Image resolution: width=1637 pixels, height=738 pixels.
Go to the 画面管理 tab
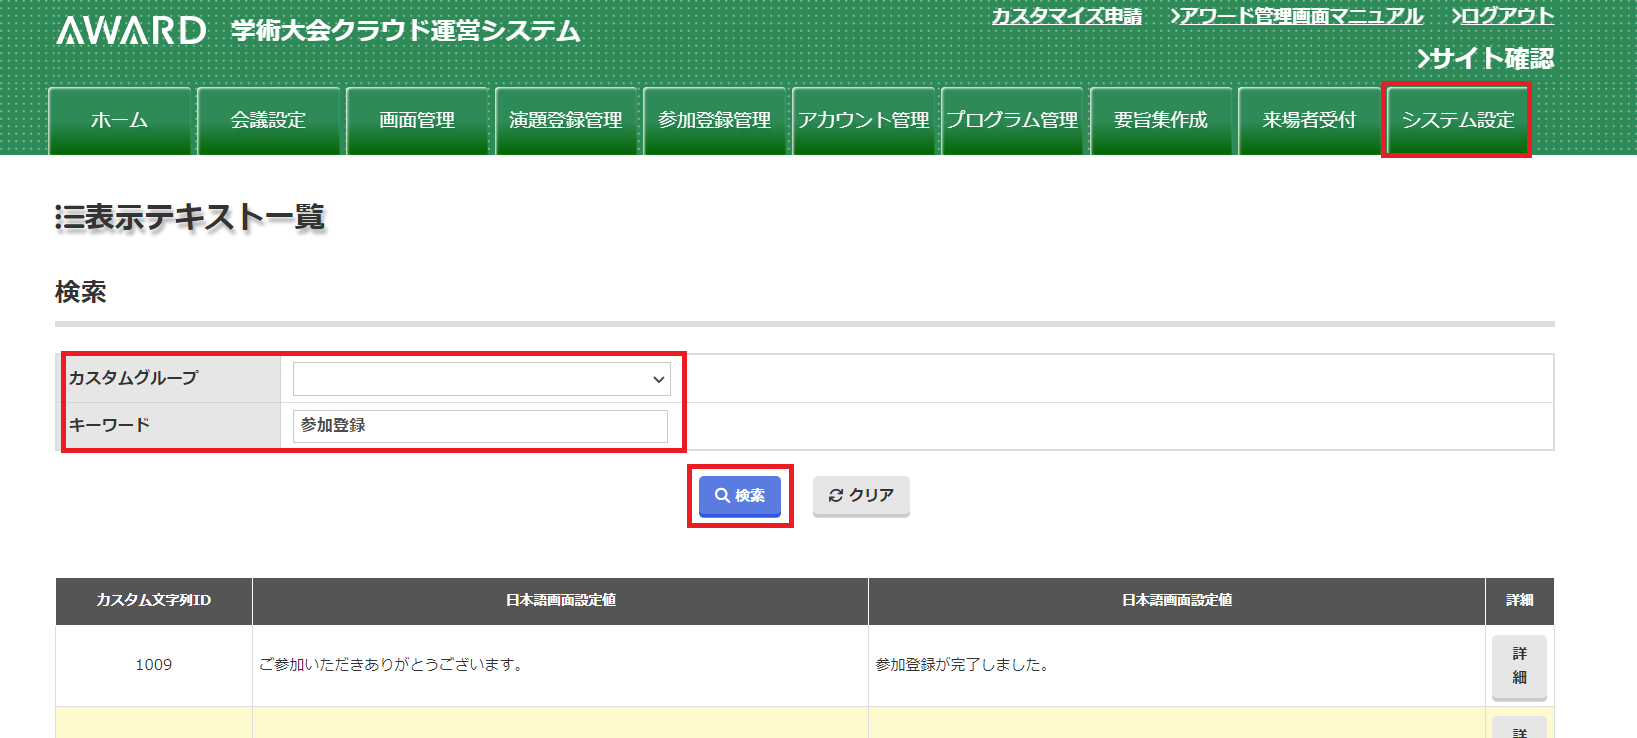(x=417, y=121)
